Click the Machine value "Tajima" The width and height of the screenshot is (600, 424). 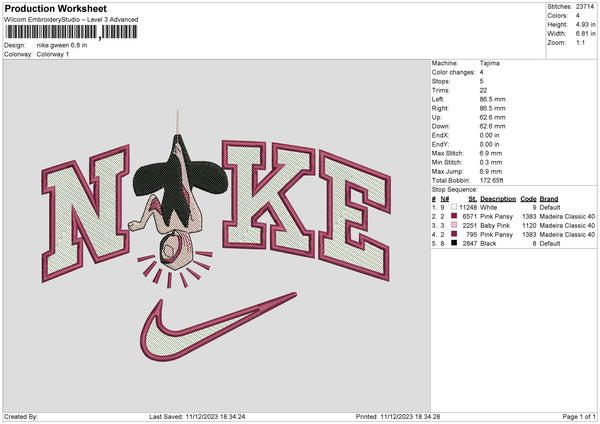click(x=489, y=63)
